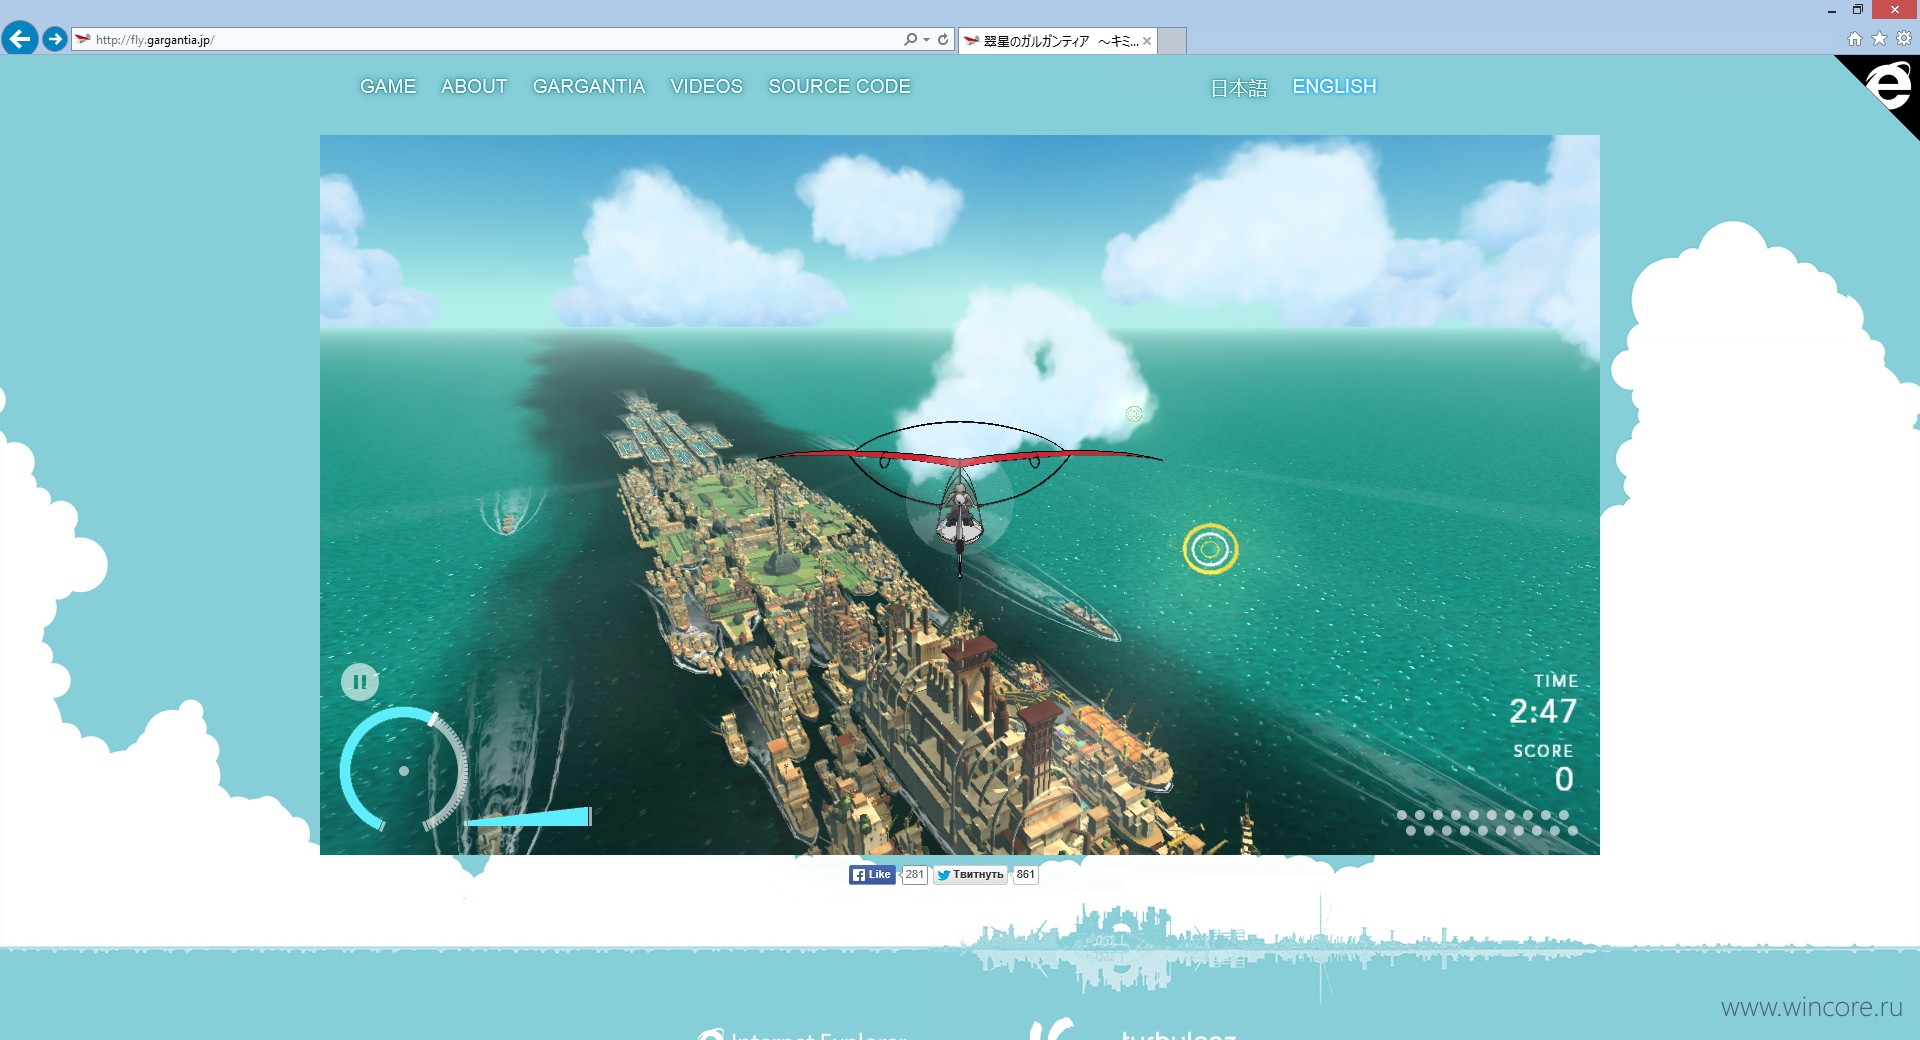Viewport: 1920px width, 1040px height.
Task: Pause the game with pause button
Action: [360, 682]
